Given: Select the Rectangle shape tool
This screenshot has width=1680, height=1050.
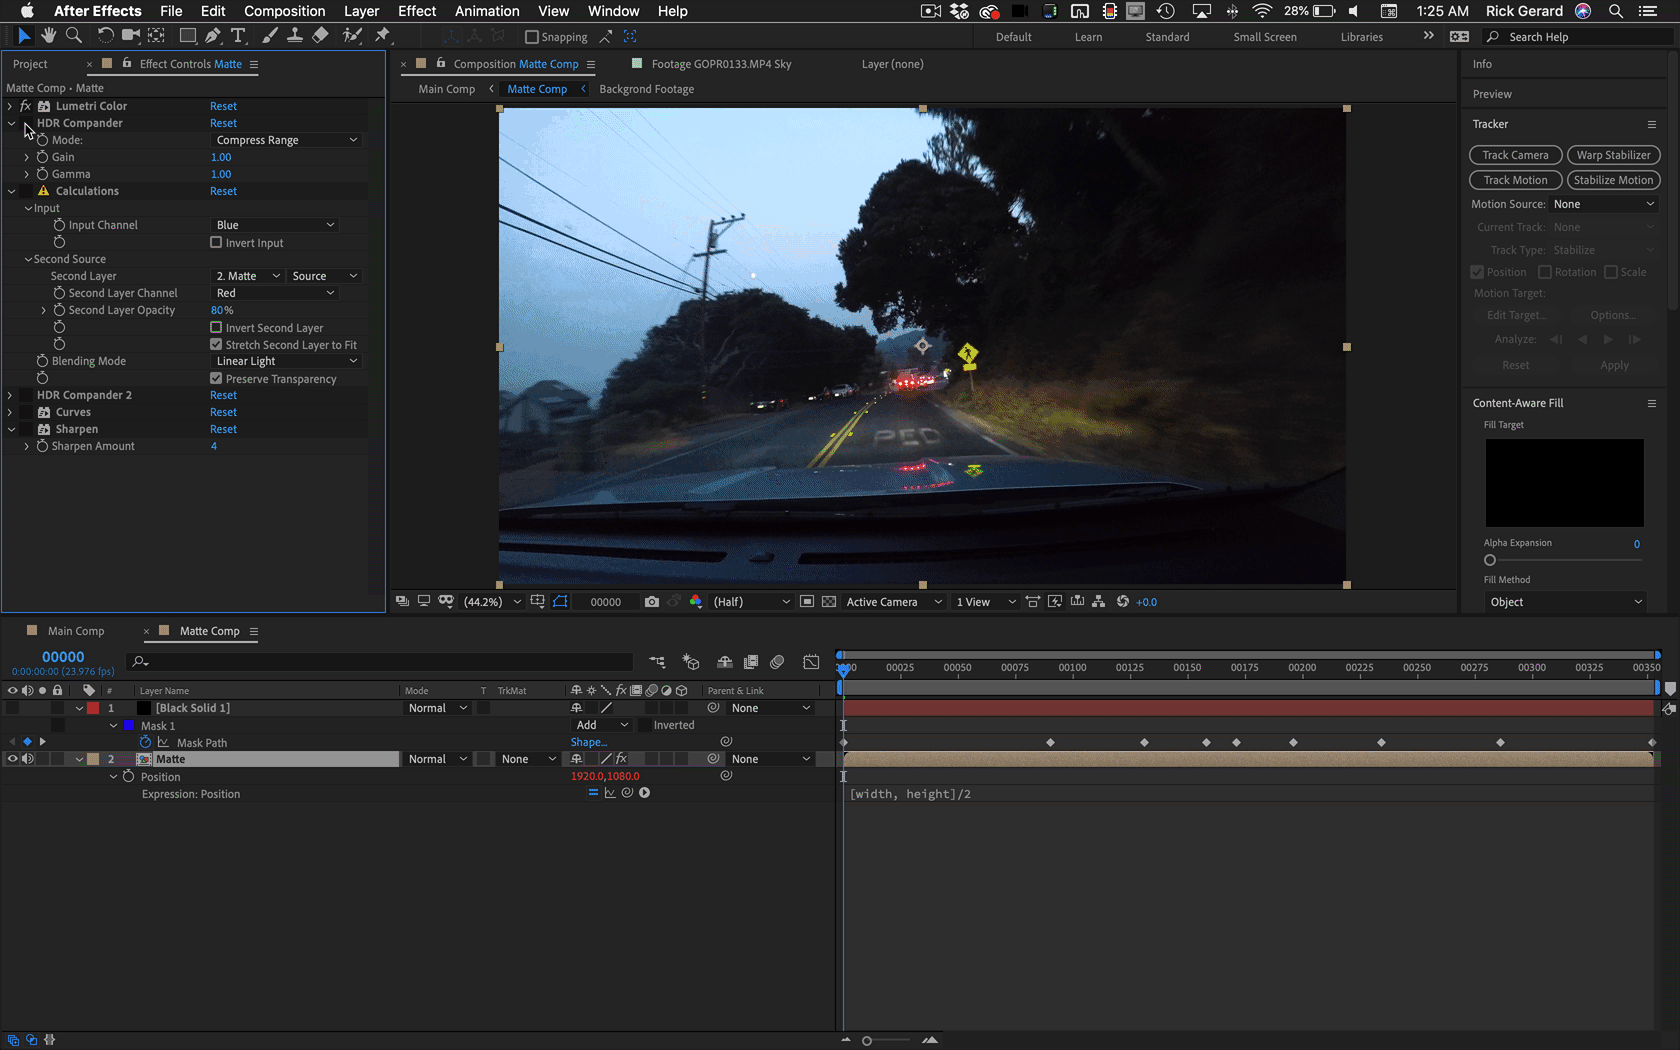Looking at the screenshot, I should 187,36.
